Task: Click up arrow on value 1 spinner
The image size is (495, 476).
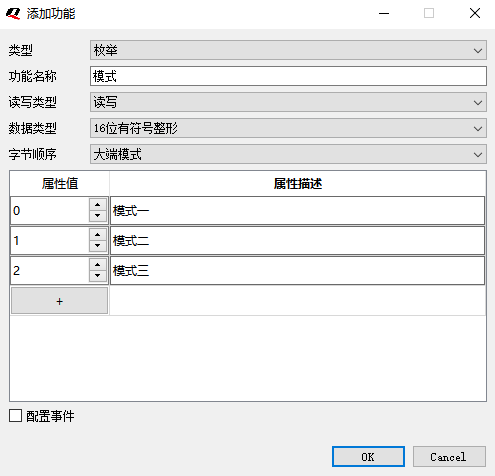Action: tap(98, 234)
